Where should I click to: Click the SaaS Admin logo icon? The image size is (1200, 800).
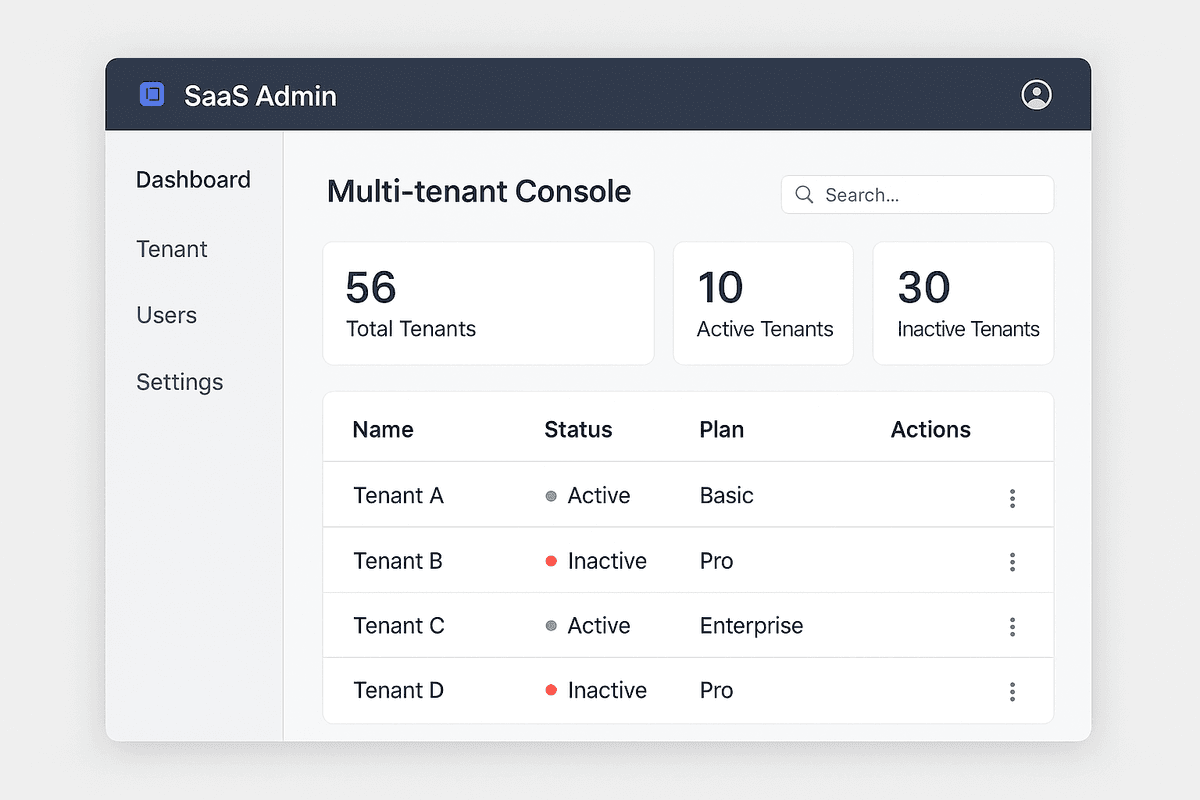pyautogui.click(x=152, y=94)
